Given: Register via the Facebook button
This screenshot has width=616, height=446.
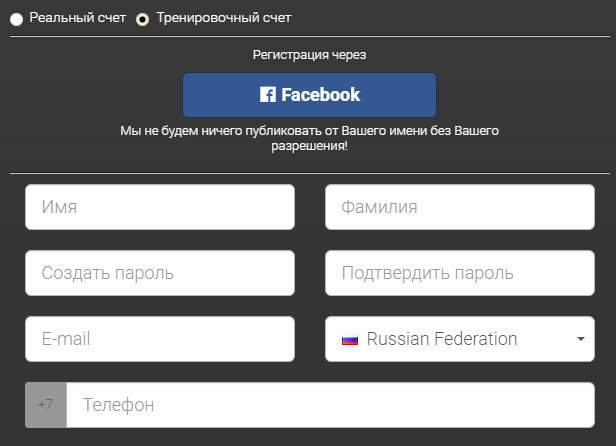Looking at the screenshot, I should click(309, 95).
